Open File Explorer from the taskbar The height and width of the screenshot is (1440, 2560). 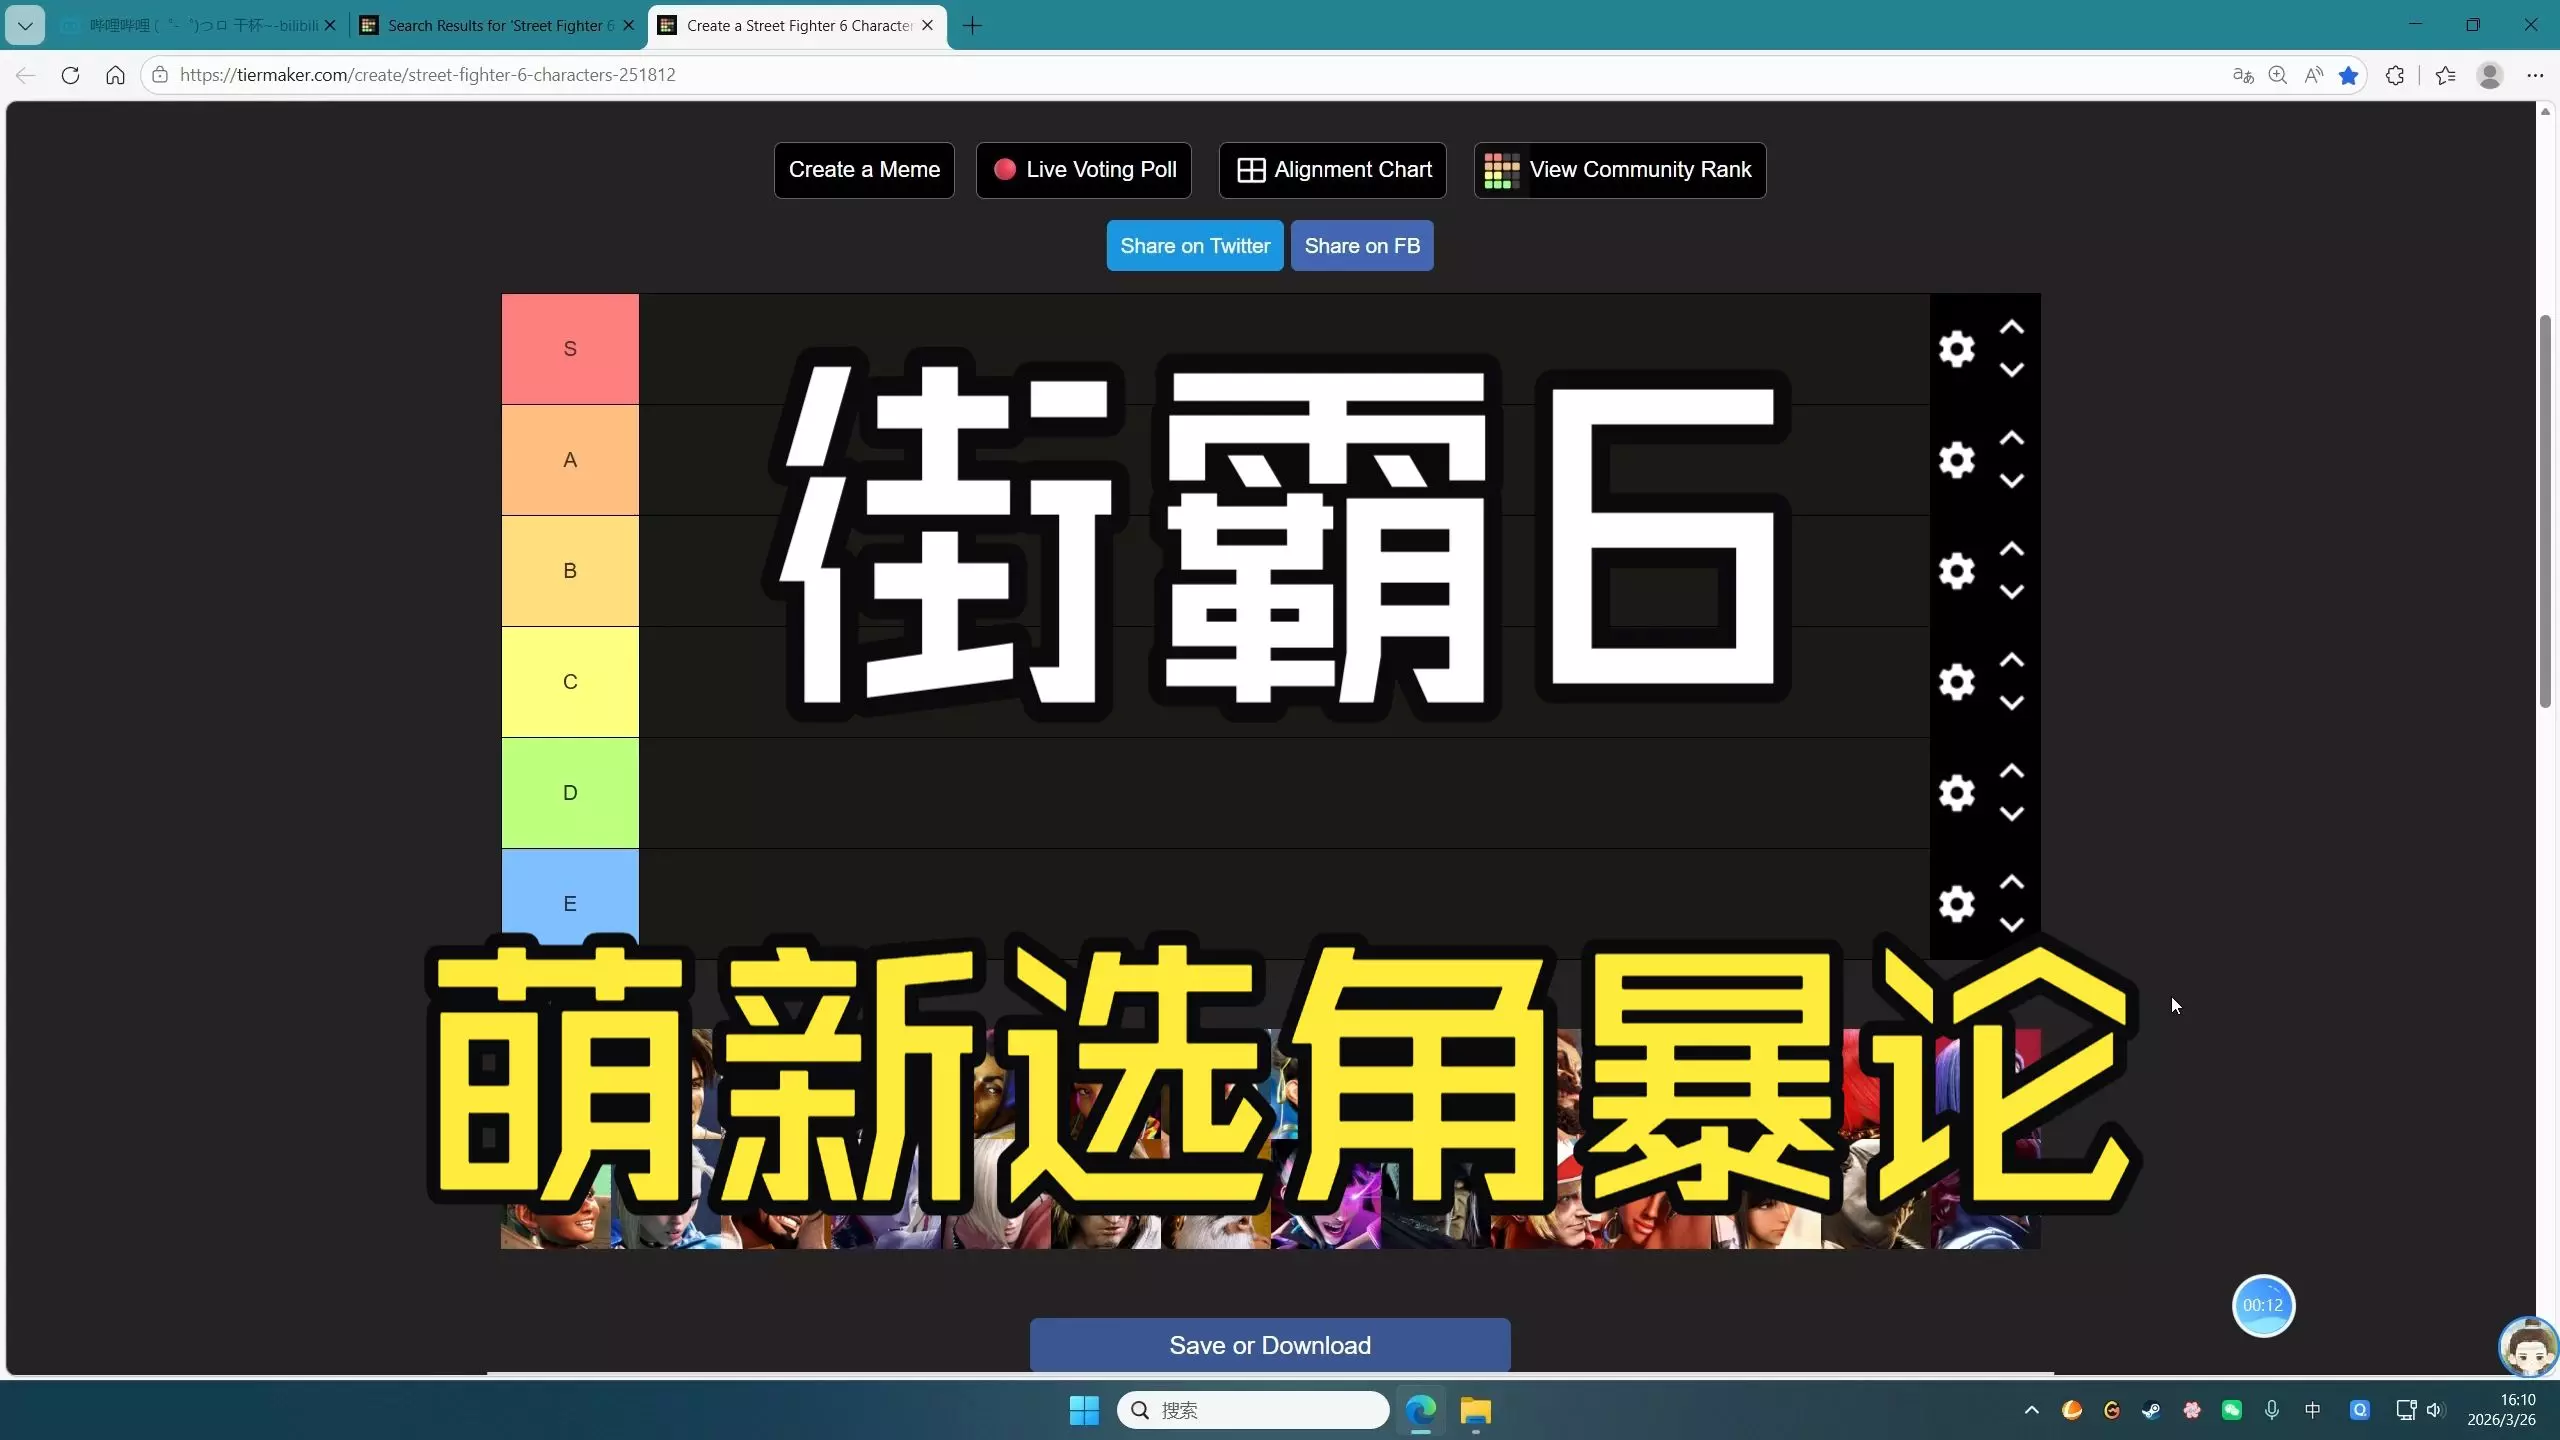(1475, 1410)
